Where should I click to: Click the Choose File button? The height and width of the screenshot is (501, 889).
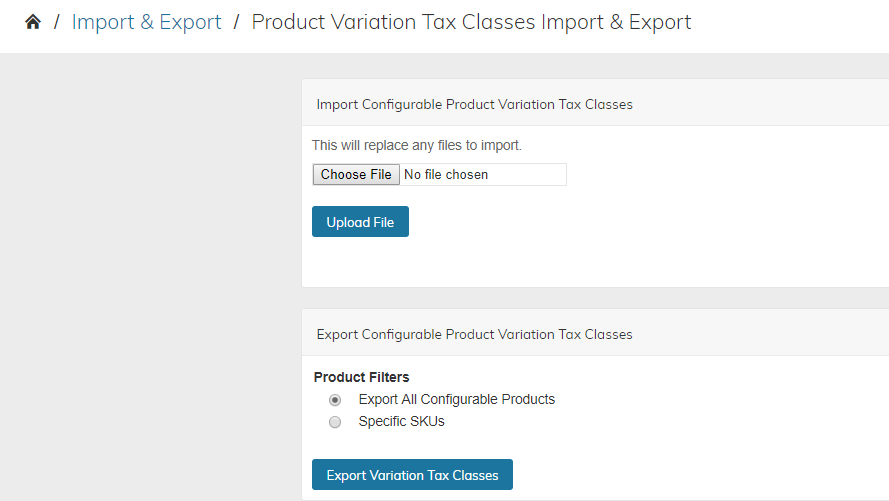pyautogui.click(x=356, y=175)
